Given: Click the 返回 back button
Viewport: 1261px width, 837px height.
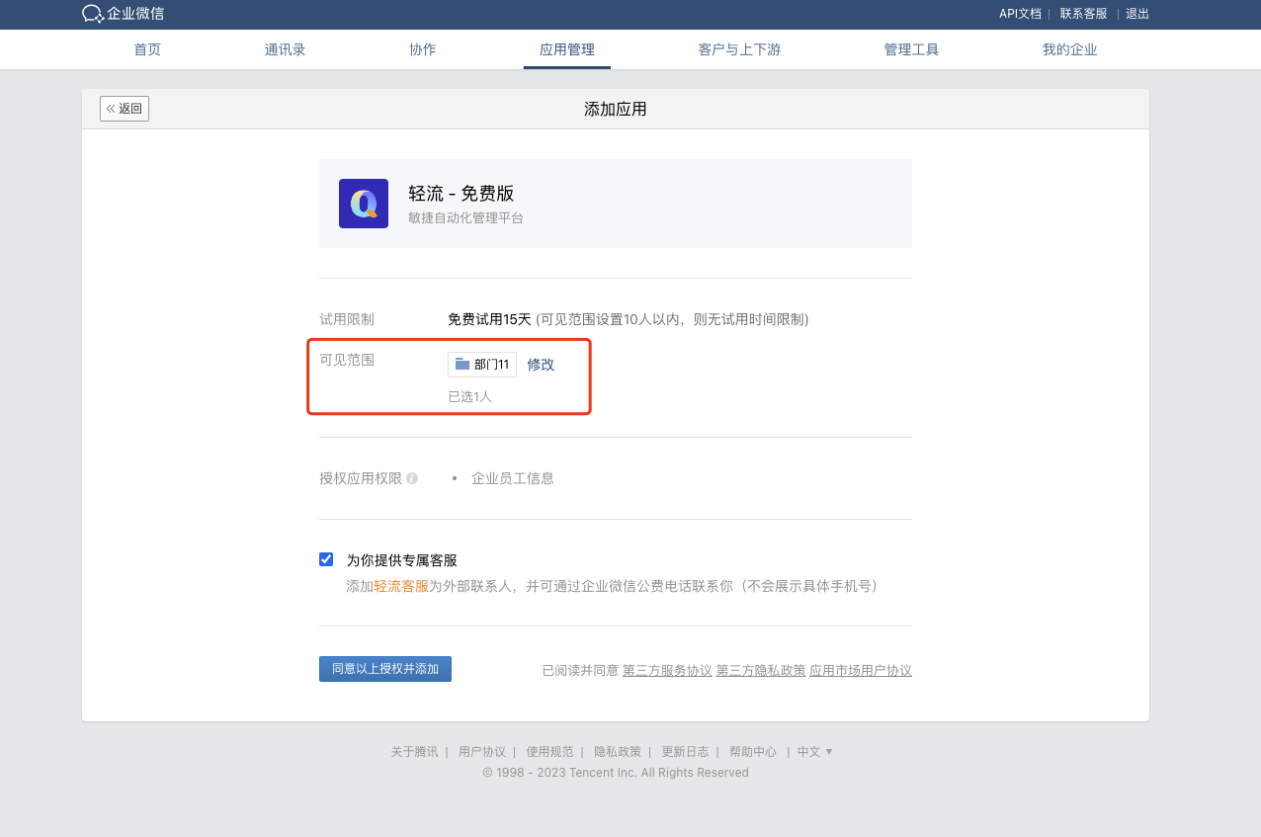Looking at the screenshot, I should point(124,108).
